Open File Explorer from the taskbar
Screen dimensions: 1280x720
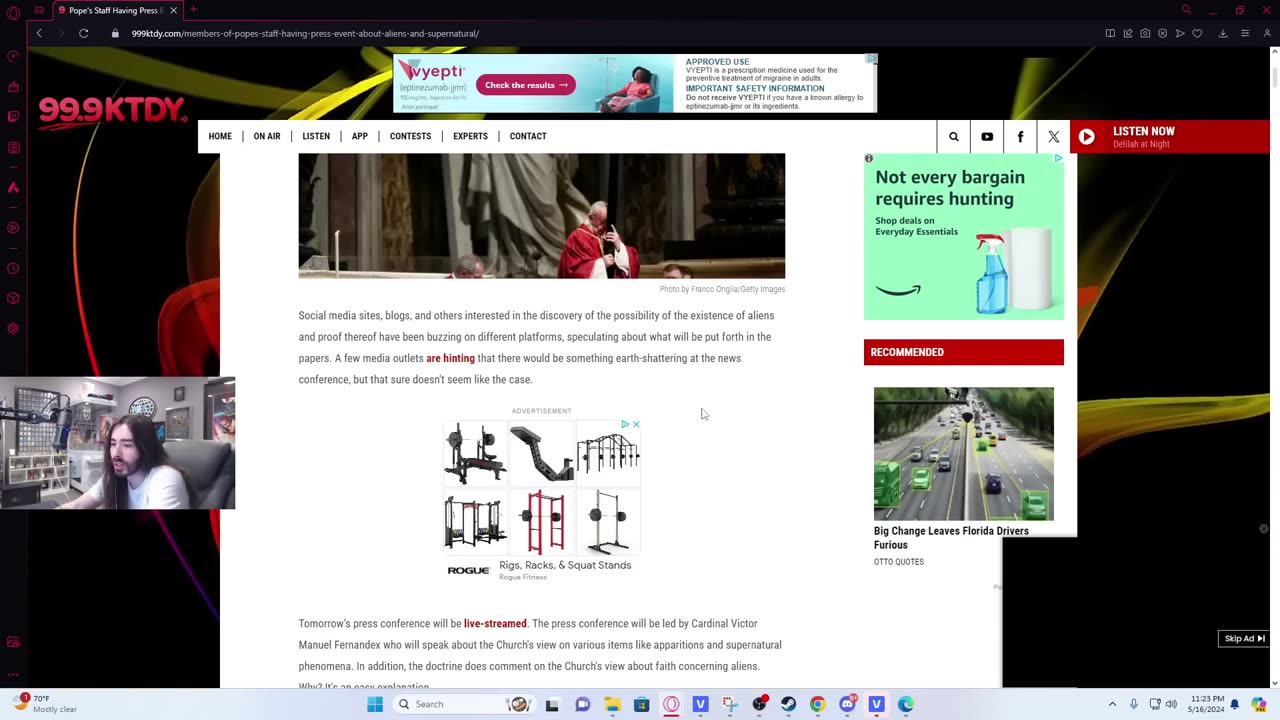pos(612,704)
